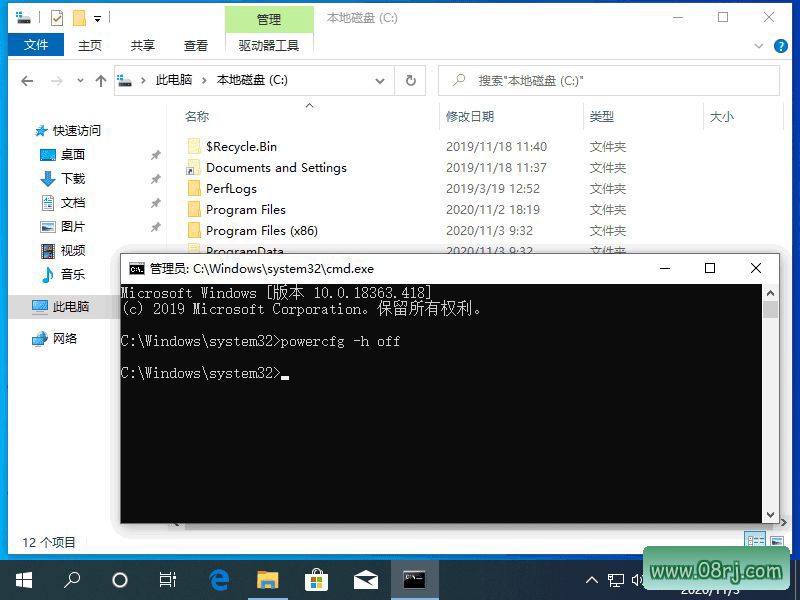The width and height of the screenshot is (800, 600).
Task: Sort by the 修改日期 column header
Action: click(470, 116)
